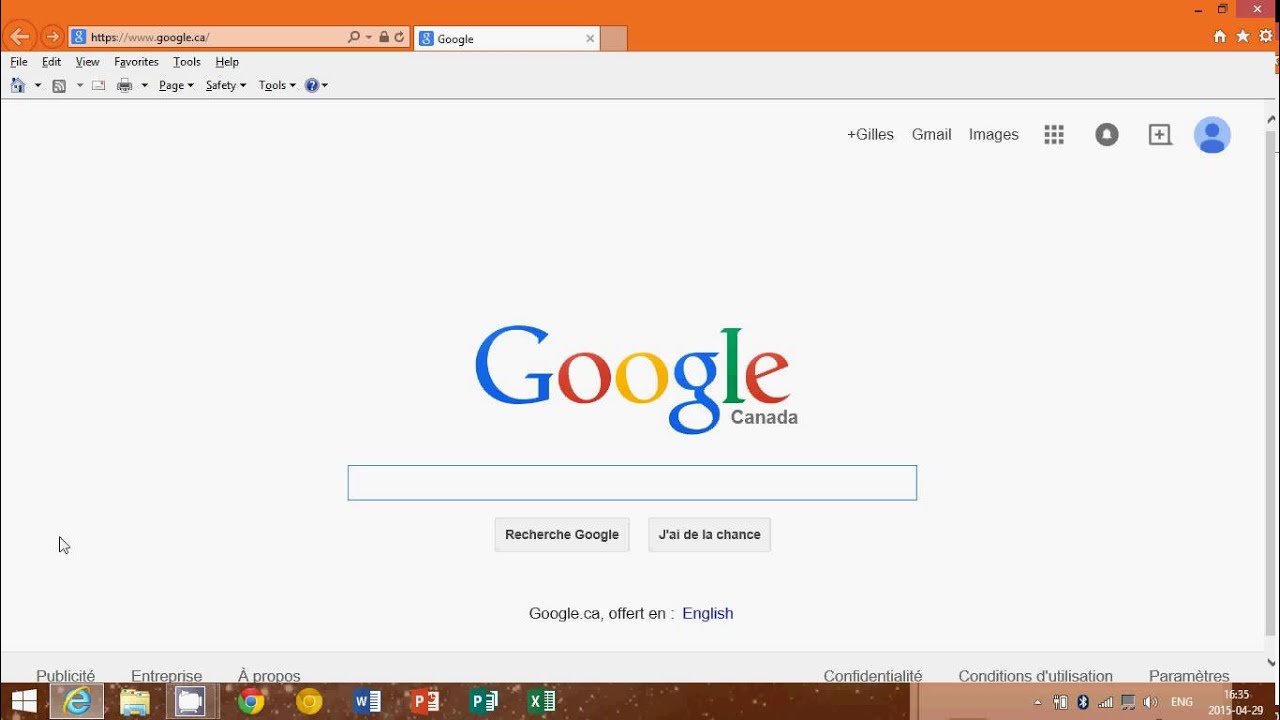The width and height of the screenshot is (1280, 720).
Task: Expand the RSS feeds dropdown arrow
Action: [x=80, y=85]
